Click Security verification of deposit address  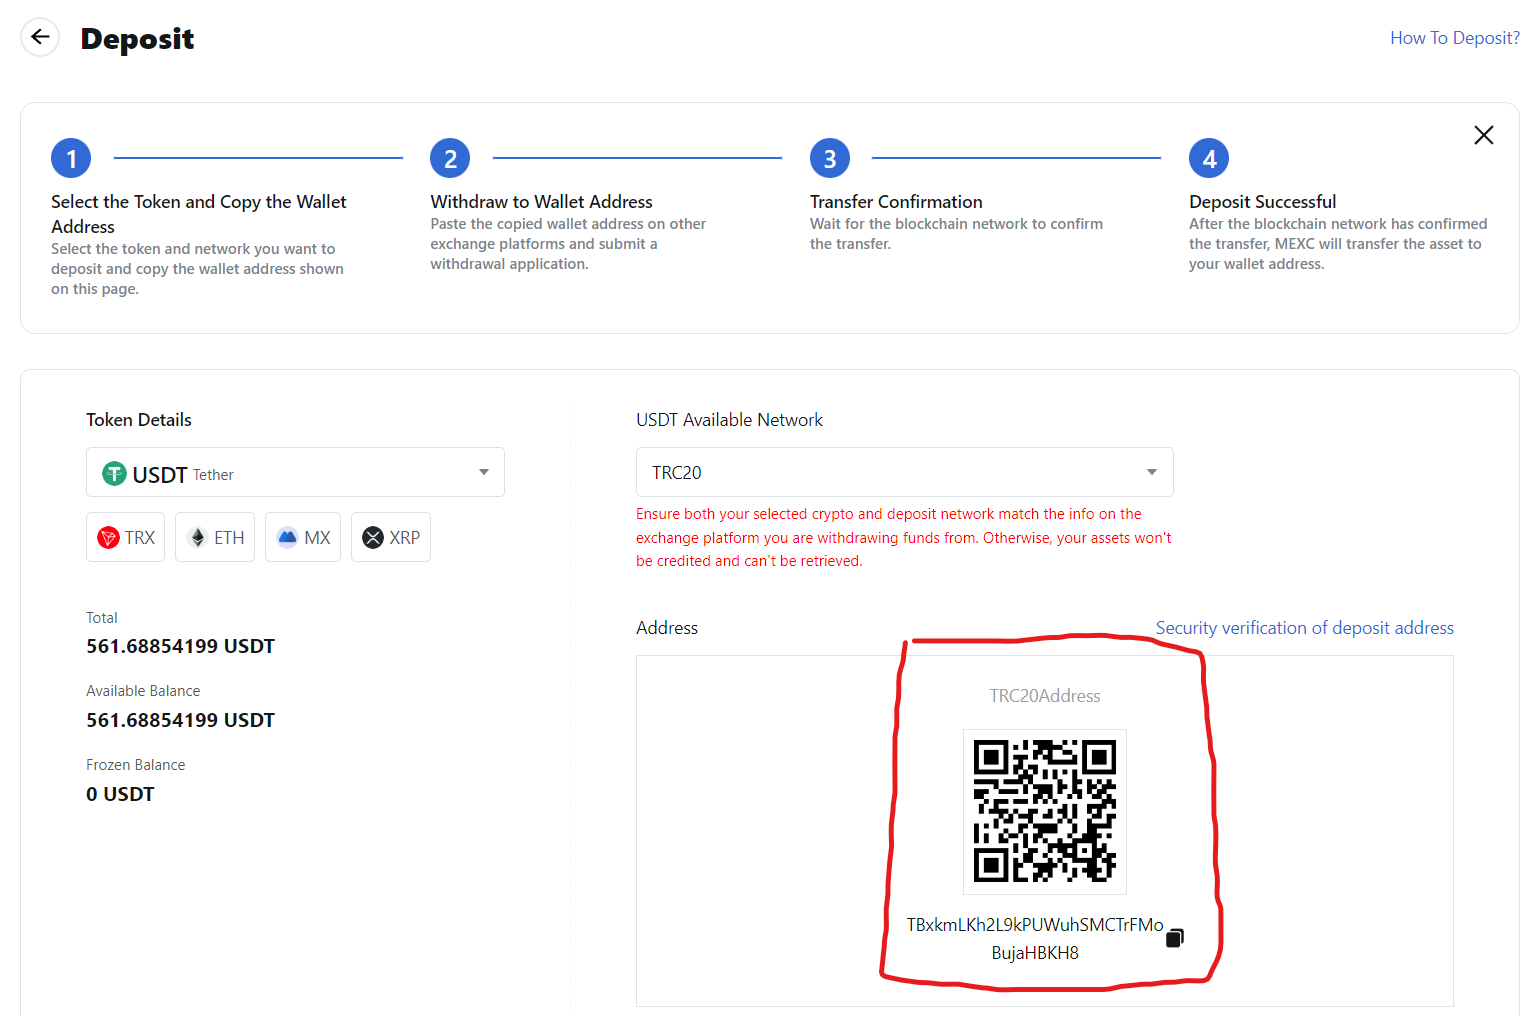tap(1304, 627)
